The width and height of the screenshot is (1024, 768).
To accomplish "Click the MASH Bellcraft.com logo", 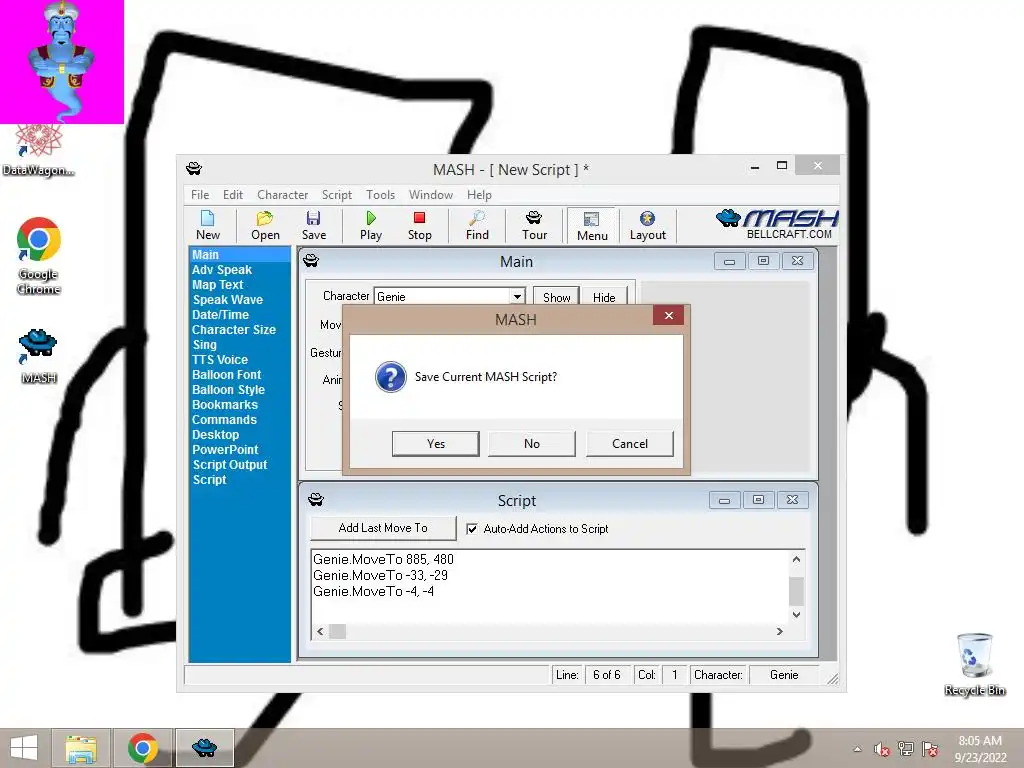I will tap(777, 225).
